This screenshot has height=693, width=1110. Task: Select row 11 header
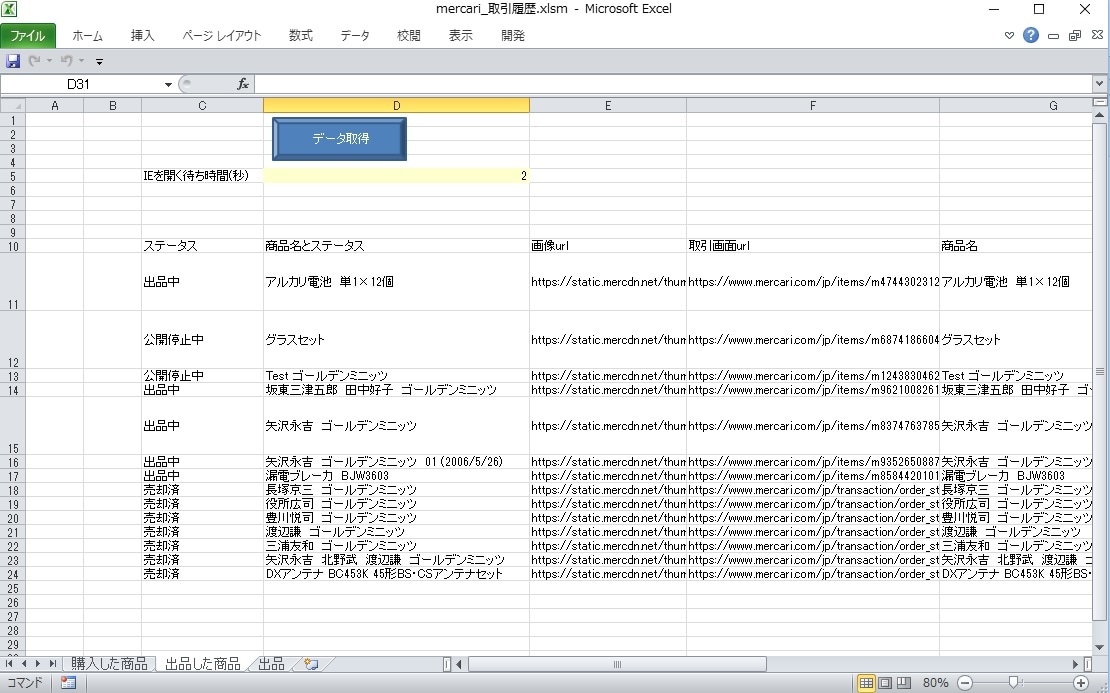(x=13, y=282)
